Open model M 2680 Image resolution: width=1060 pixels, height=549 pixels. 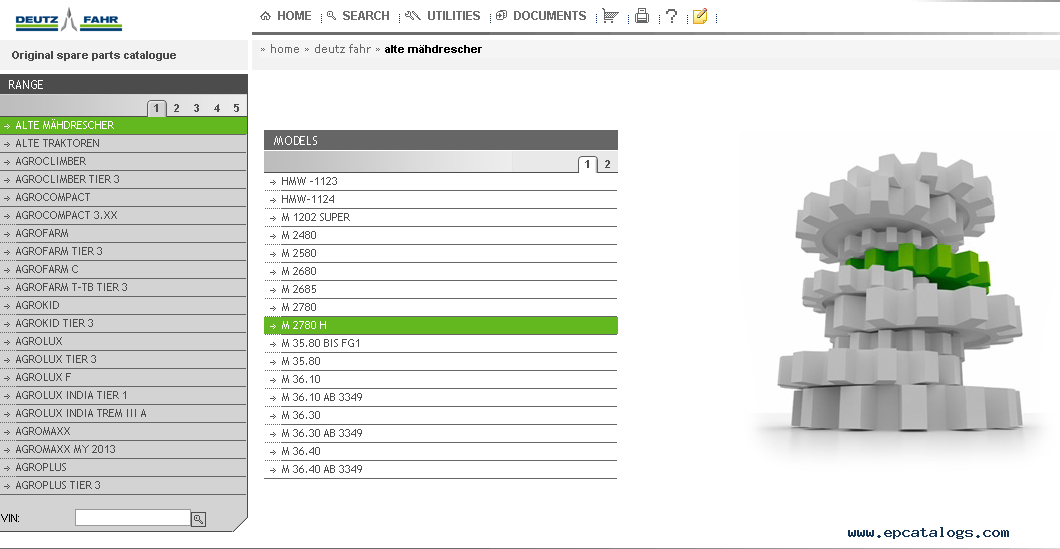coord(441,271)
